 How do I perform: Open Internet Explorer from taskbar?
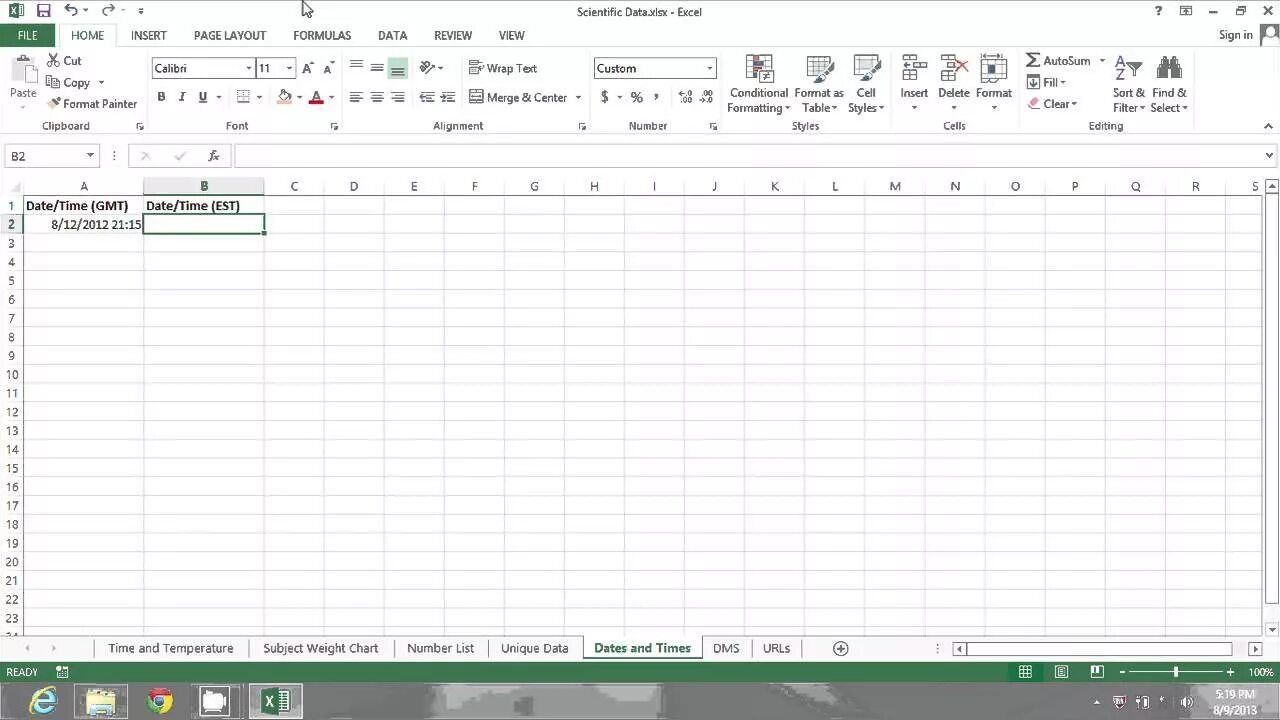point(43,702)
